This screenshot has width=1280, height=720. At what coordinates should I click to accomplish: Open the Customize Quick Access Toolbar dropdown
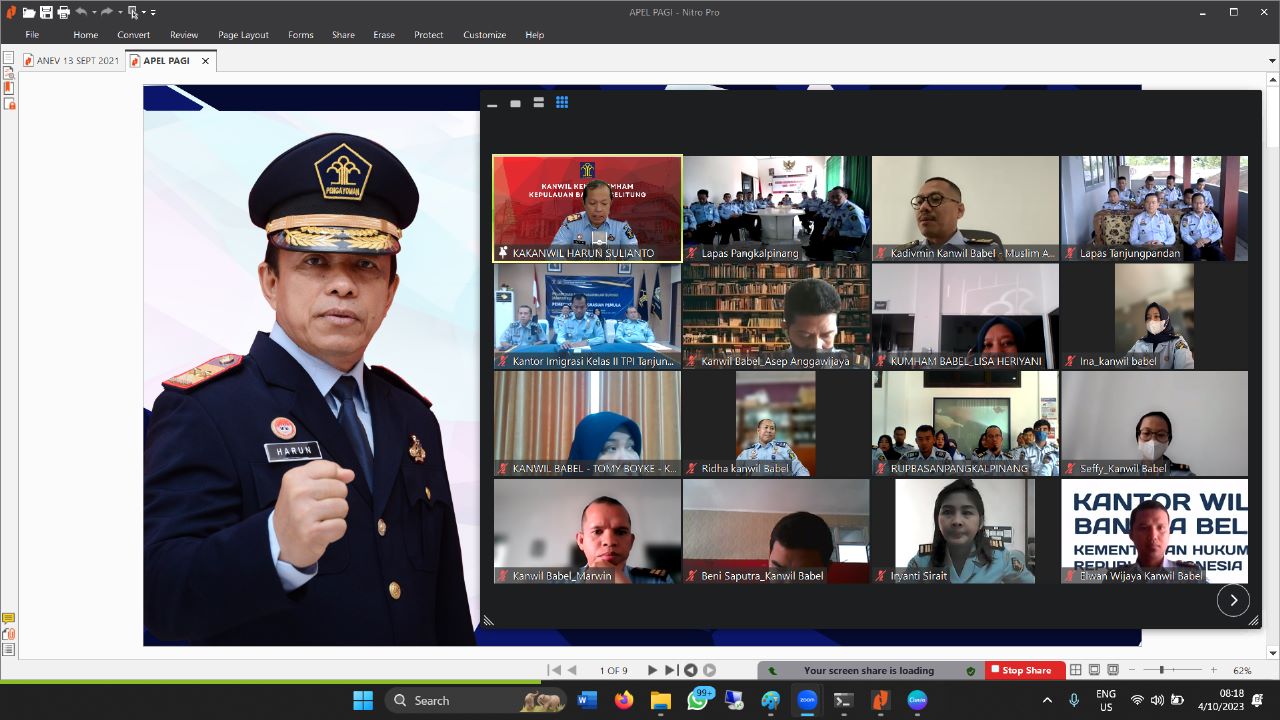click(x=153, y=12)
